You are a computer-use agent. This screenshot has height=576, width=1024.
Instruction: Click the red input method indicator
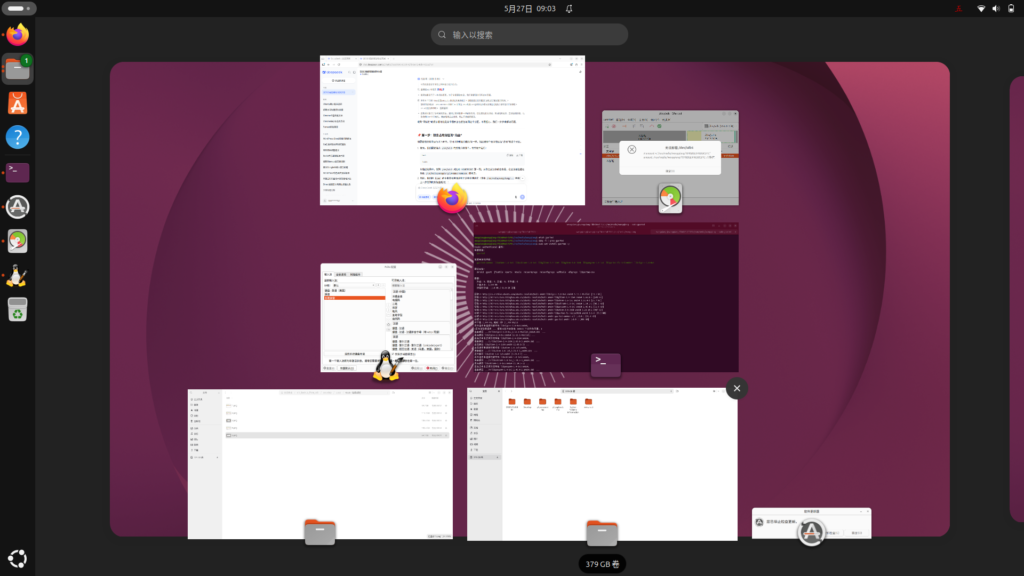pos(959,8)
